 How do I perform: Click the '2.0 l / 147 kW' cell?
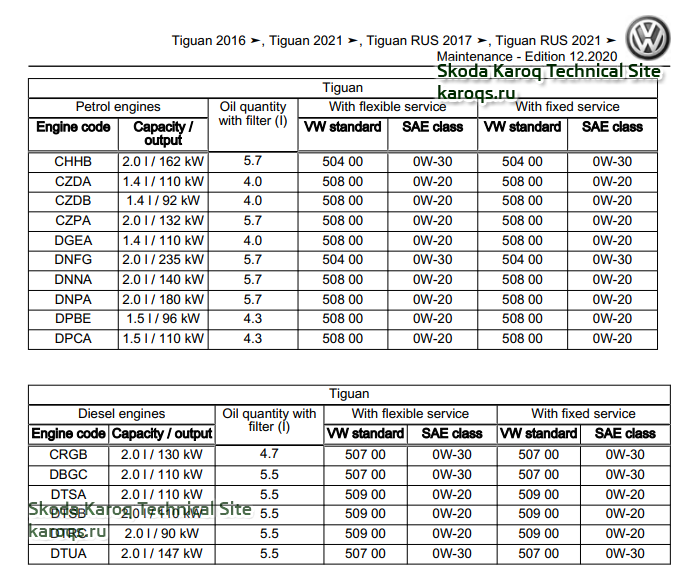[x=161, y=553]
